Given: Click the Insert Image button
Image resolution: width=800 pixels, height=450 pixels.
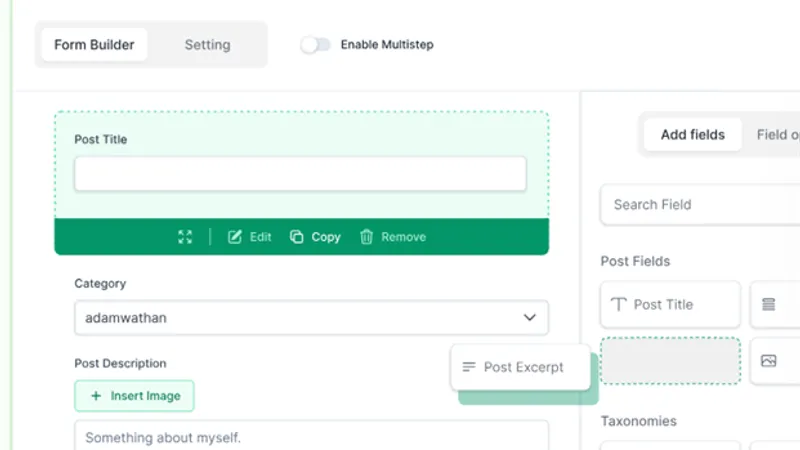Looking at the screenshot, I should 134,396.
